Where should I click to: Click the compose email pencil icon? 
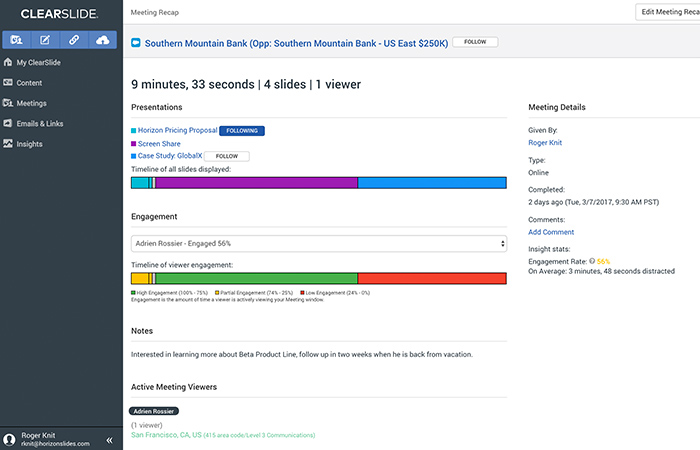45,40
